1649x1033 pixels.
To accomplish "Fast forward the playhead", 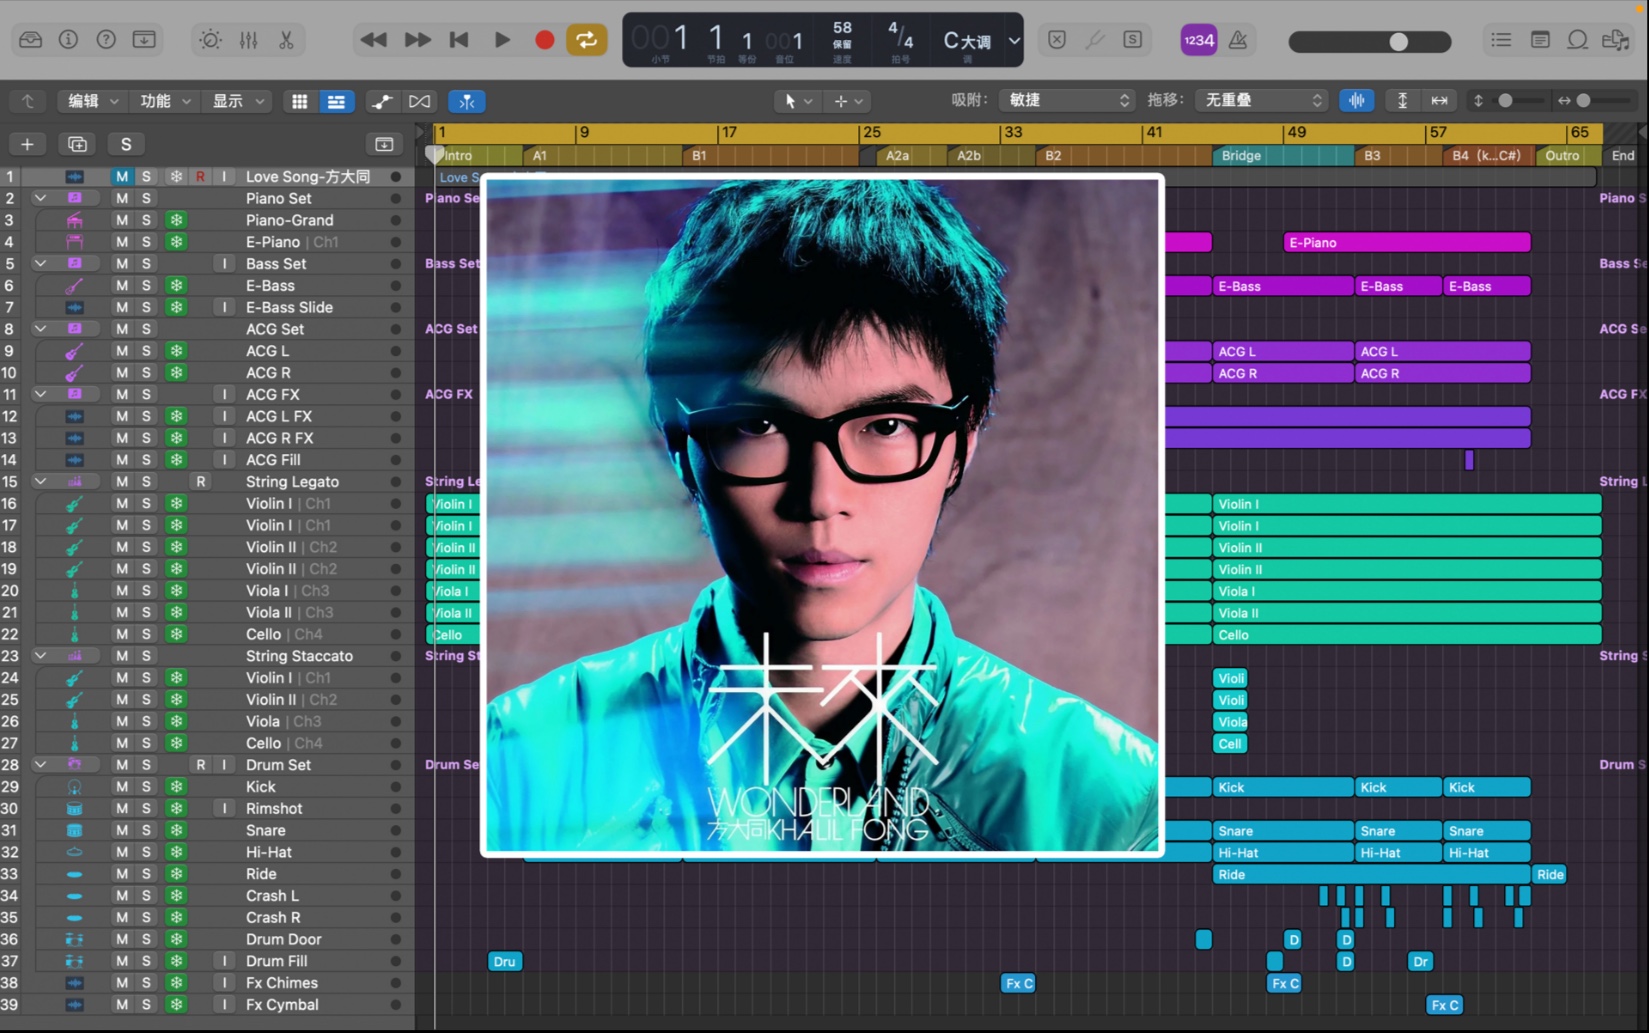I will pyautogui.click(x=417, y=40).
